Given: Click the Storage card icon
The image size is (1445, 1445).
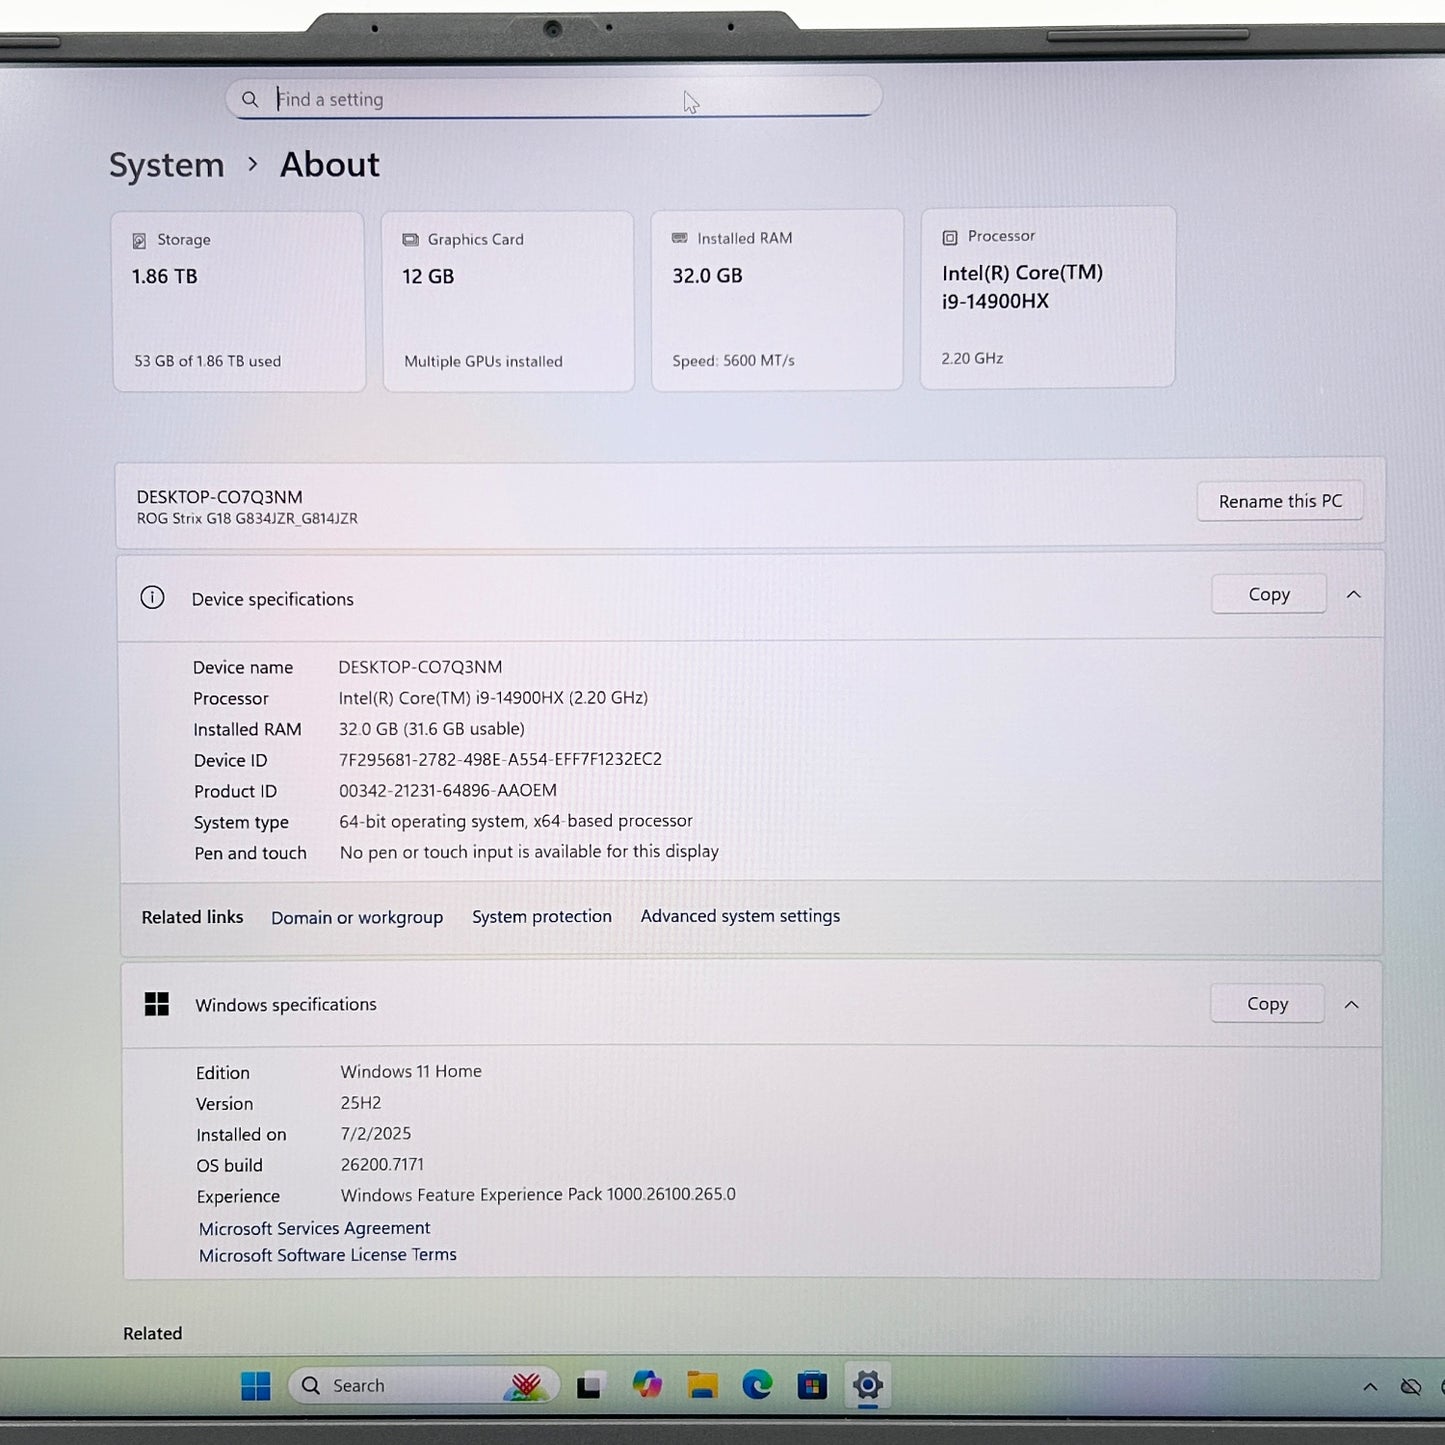Looking at the screenshot, I should pos(139,241).
